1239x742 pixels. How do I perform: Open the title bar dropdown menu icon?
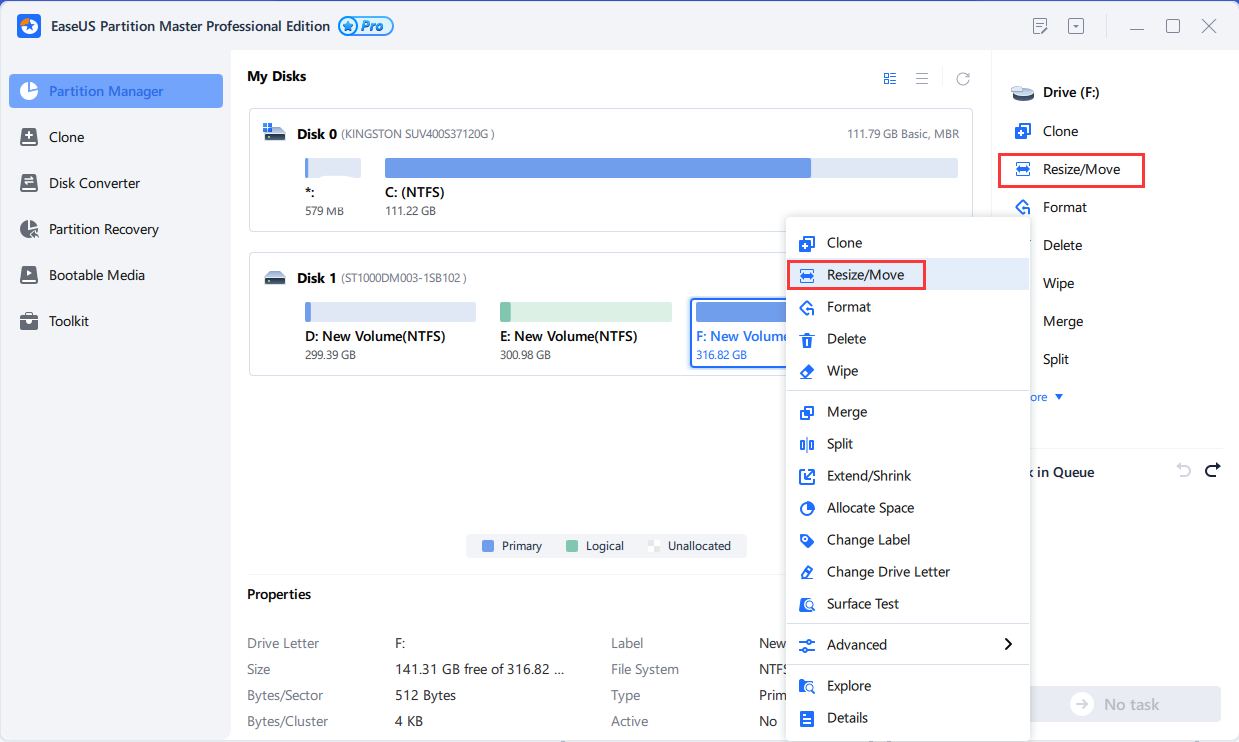point(1076,26)
